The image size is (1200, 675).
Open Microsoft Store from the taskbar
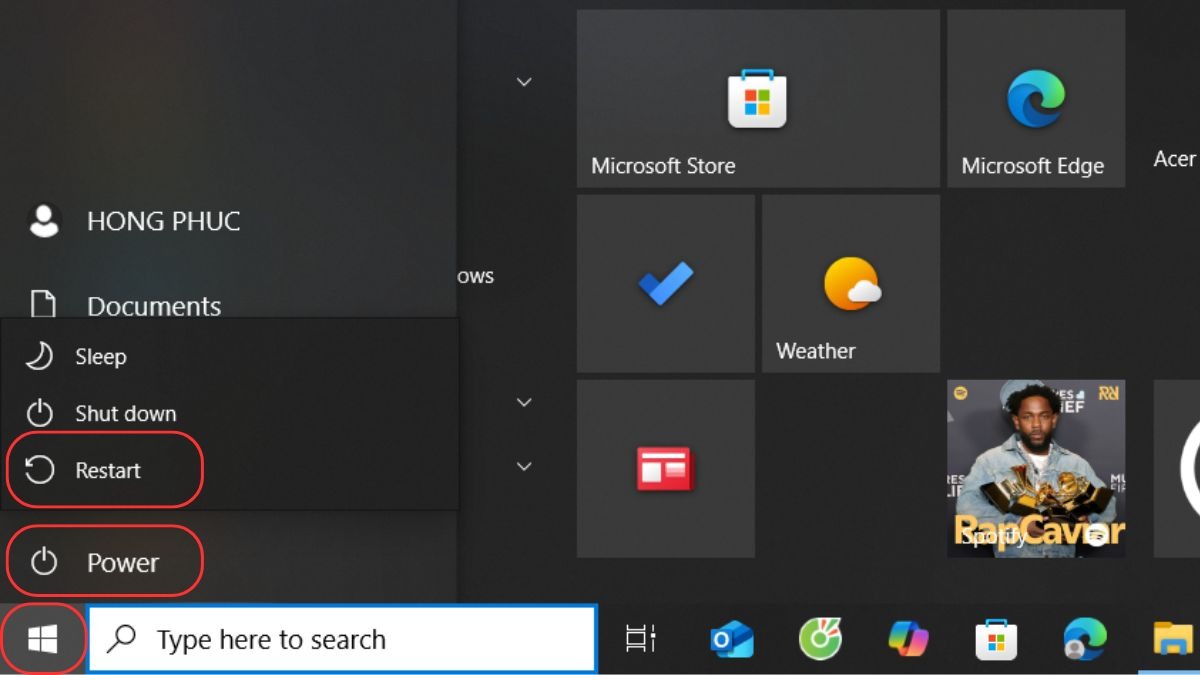[x=996, y=639]
